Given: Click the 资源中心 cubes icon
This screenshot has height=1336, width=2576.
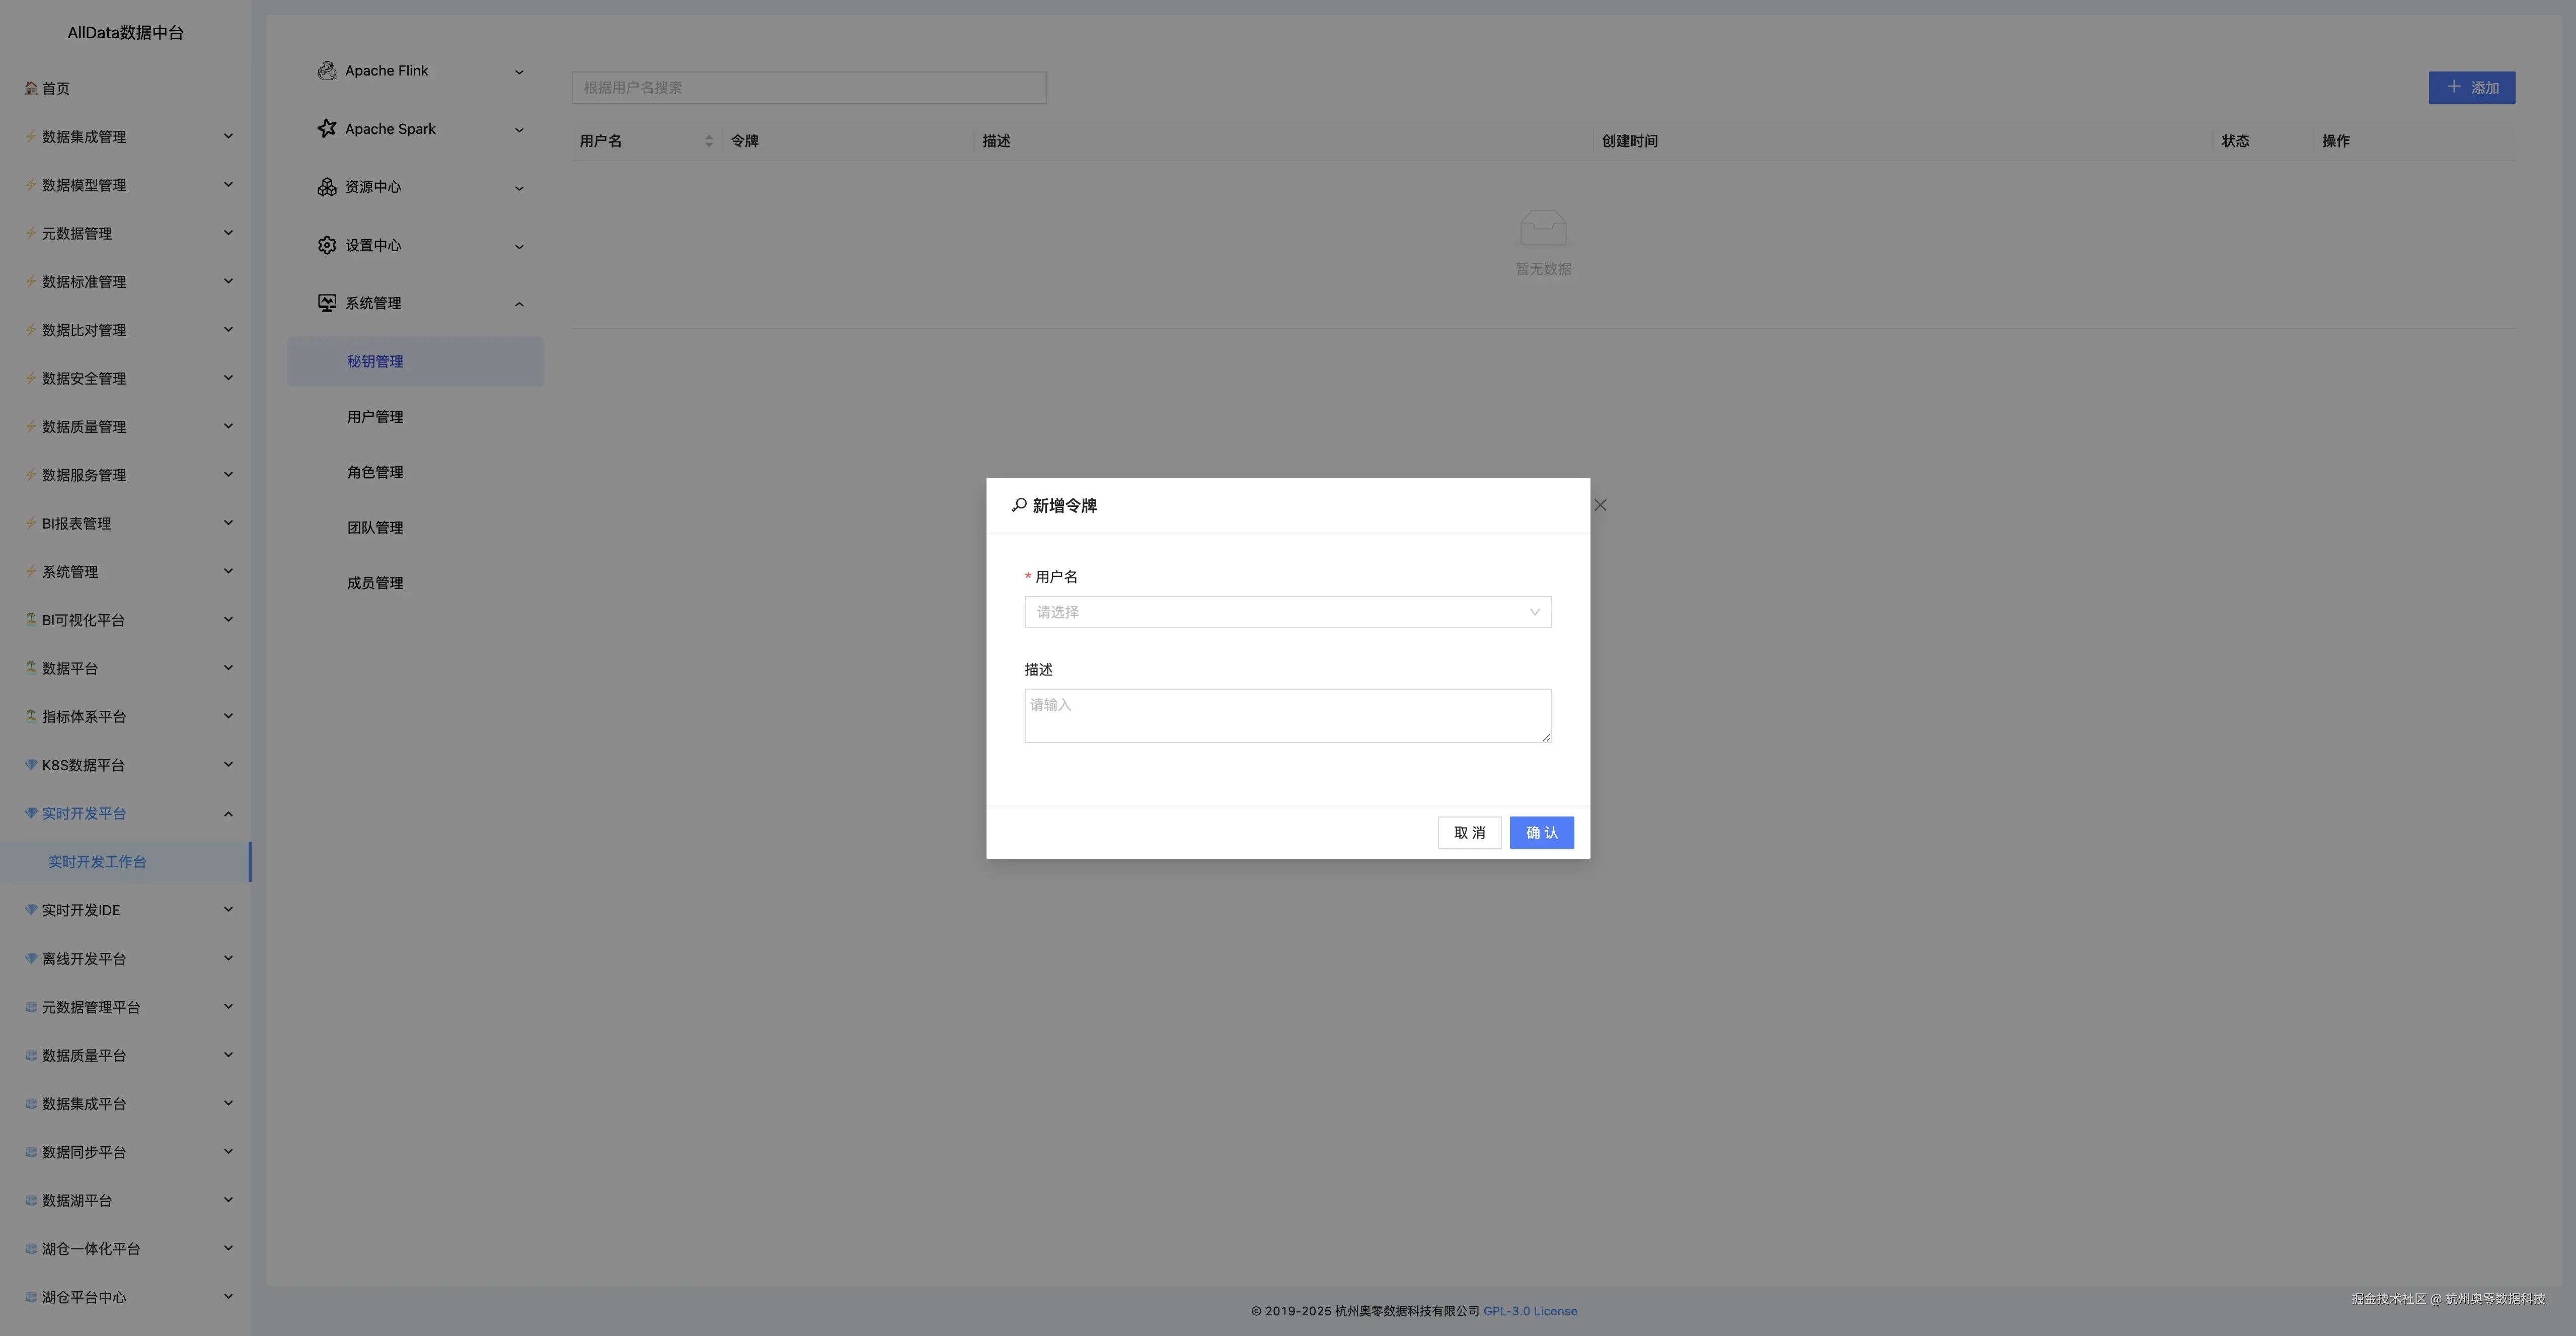Looking at the screenshot, I should (x=326, y=187).
